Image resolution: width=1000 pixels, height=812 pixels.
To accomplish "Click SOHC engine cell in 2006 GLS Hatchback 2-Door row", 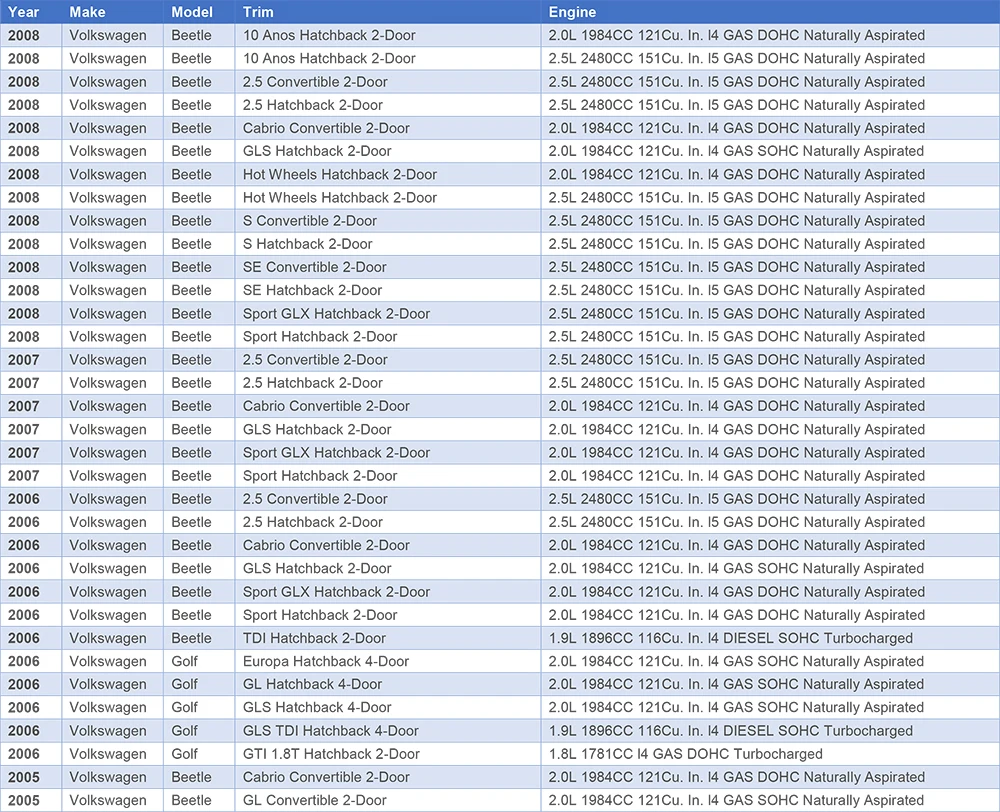I will pyautogui.click(x=770, y=568).
